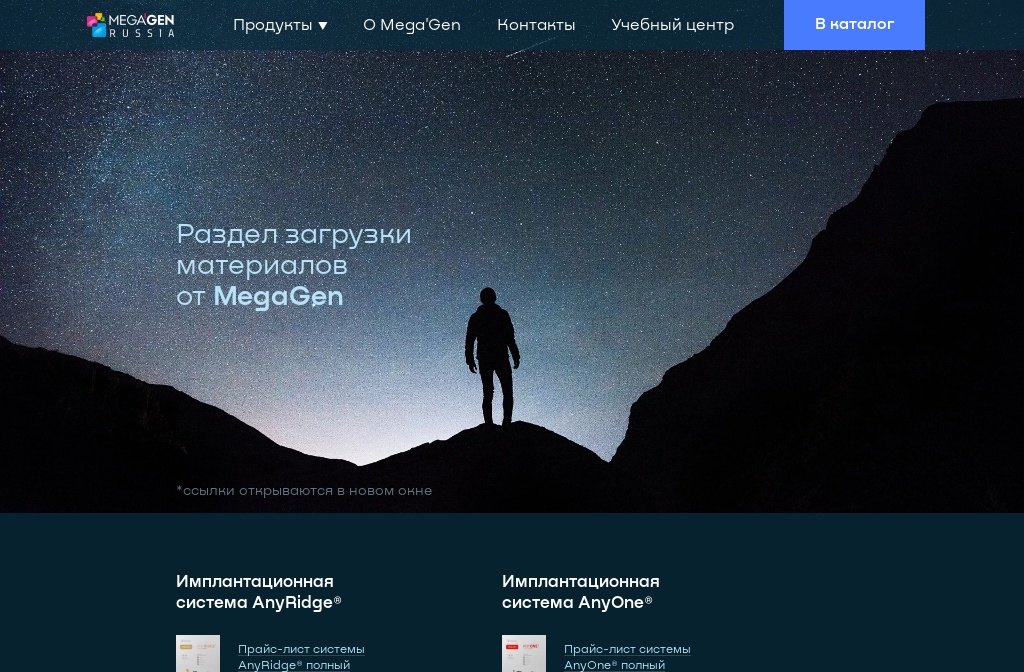The height and width of the screenshot is (672, 1024).
Task: Click the Имплантационная система AnyOne heading
Action: click(x=581, y=592)
